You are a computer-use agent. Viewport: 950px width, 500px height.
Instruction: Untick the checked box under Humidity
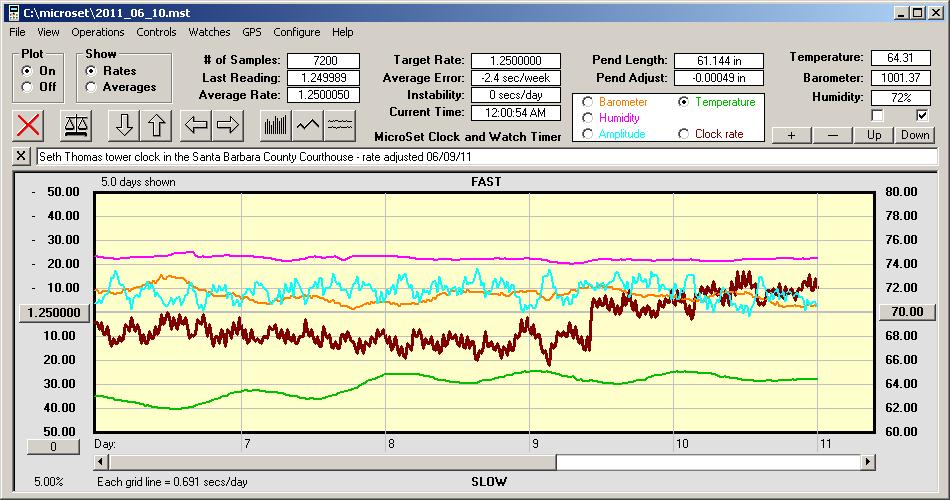click(922, 115)
